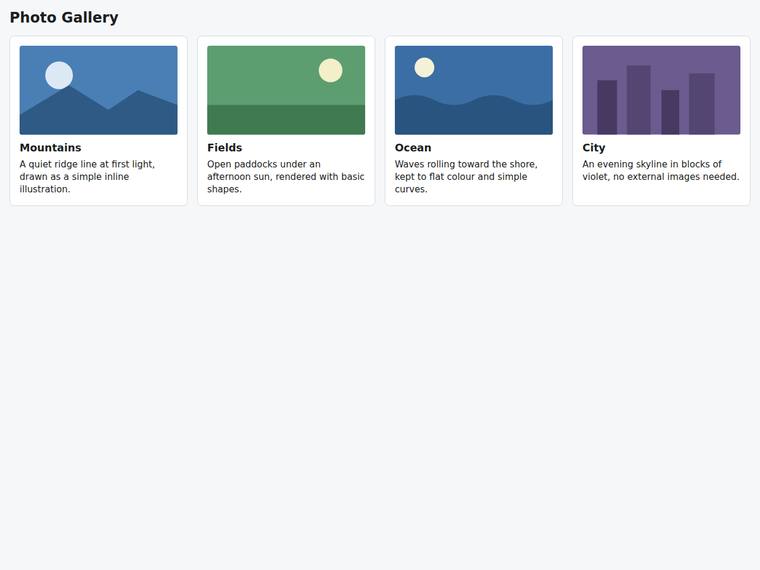
Task: Click the yellow sun in Fields image
Action: click(331, 71)
